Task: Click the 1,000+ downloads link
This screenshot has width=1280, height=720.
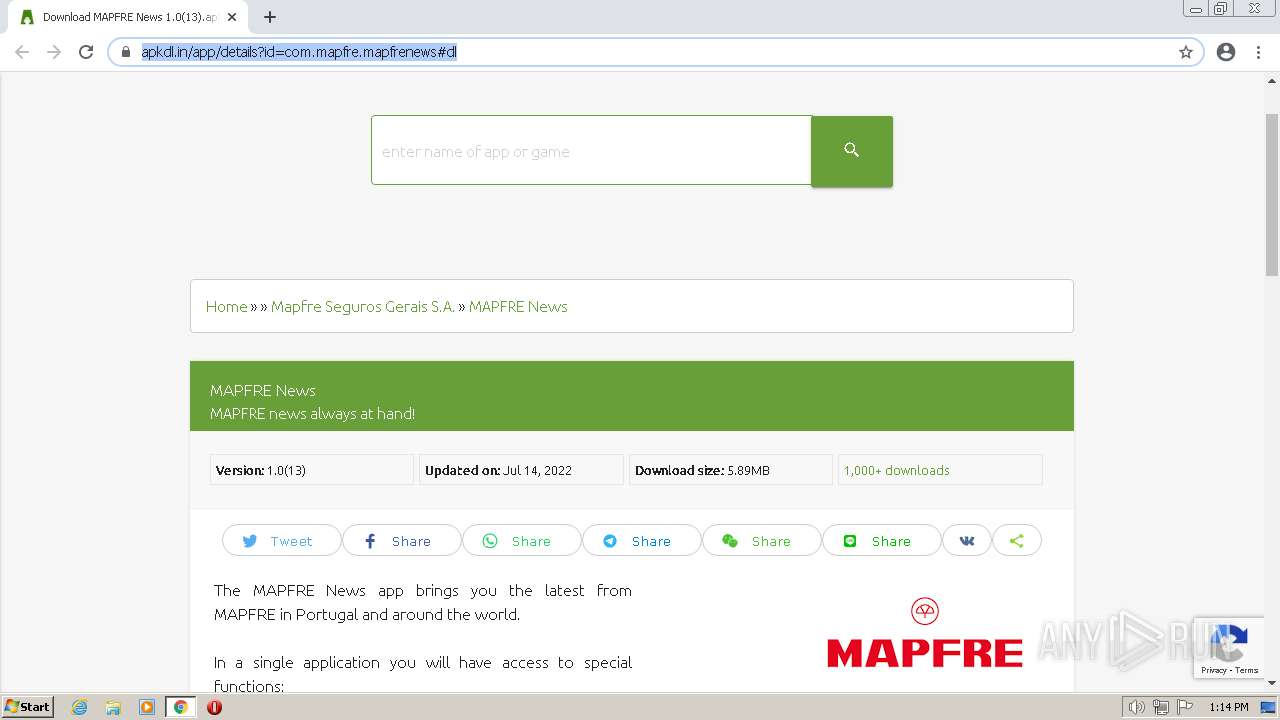Action: (x=896, y=470)
